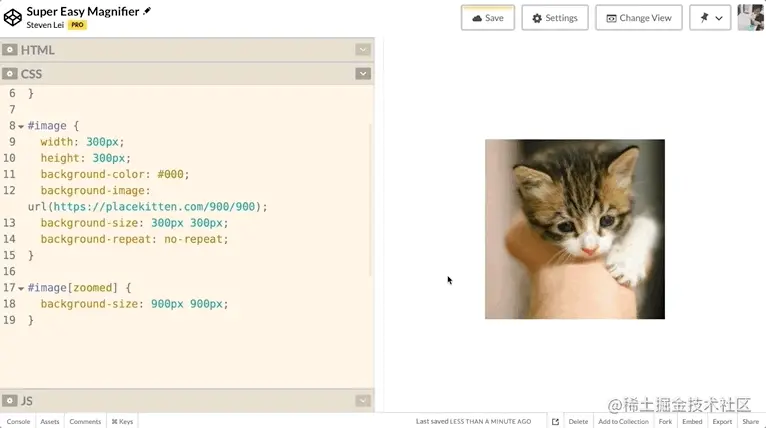Click the #000 color value
766x428 pixels.
click(170, 174)
